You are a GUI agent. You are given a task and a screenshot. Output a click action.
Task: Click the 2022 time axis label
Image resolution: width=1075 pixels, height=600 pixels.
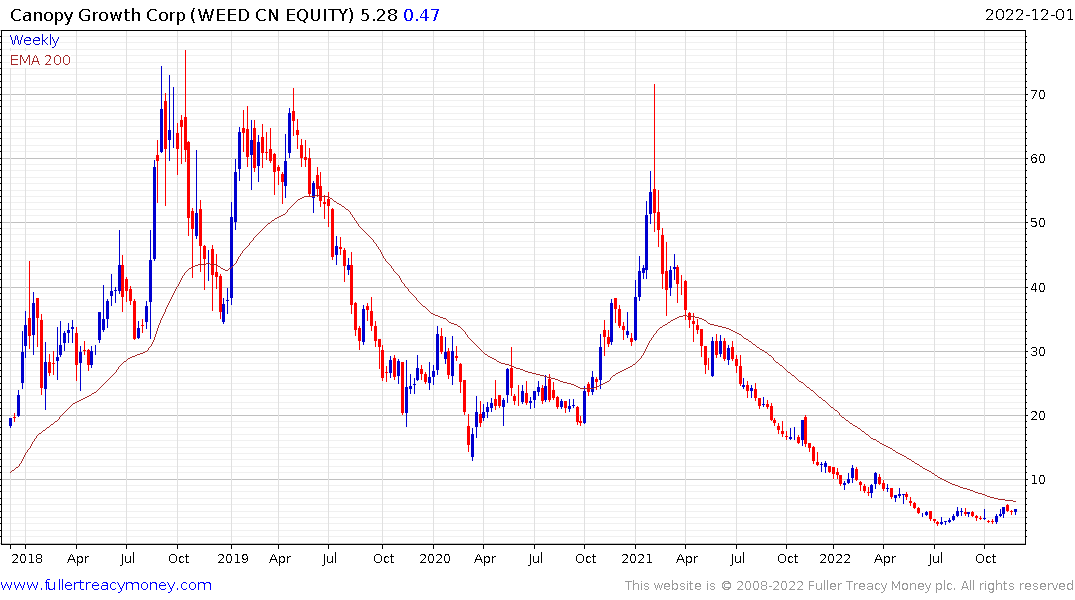click(834, 559)
